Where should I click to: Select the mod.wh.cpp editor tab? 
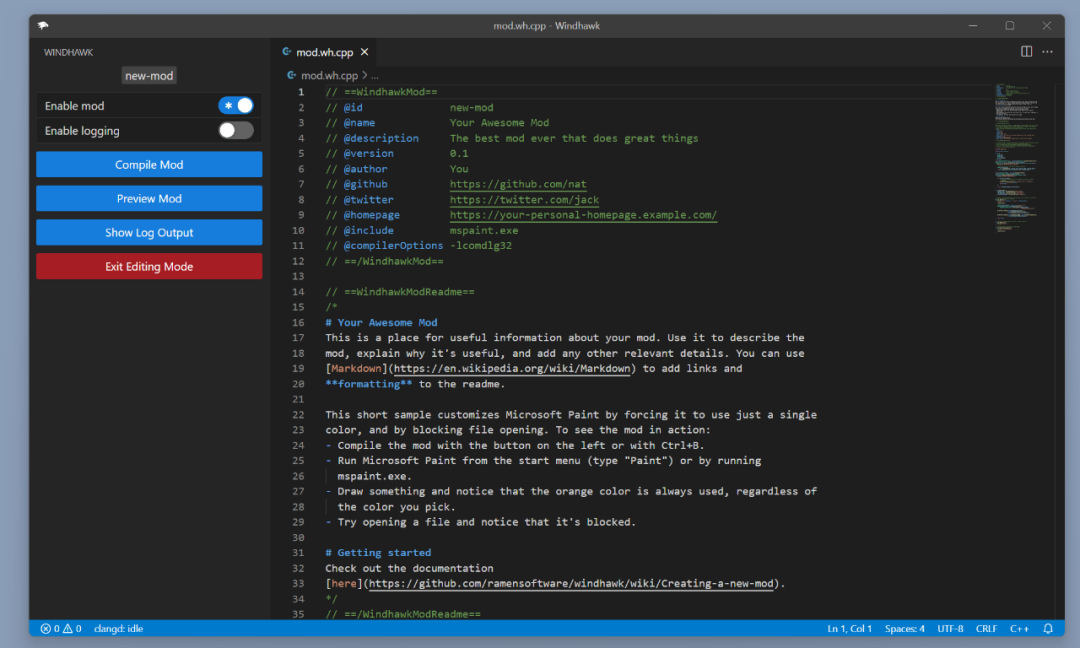click(324, 52)
